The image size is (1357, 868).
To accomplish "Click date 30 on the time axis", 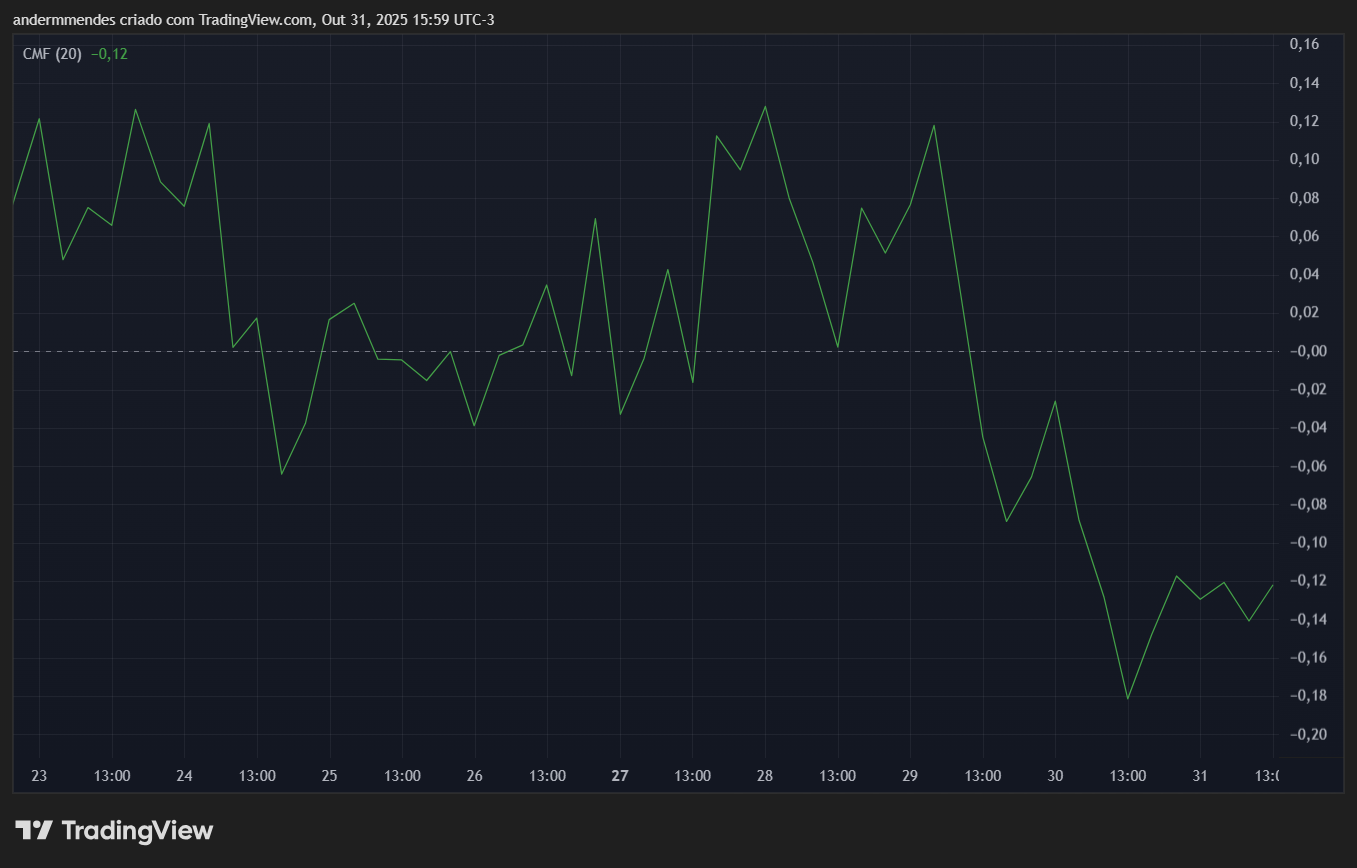I will pos(1055,776).
